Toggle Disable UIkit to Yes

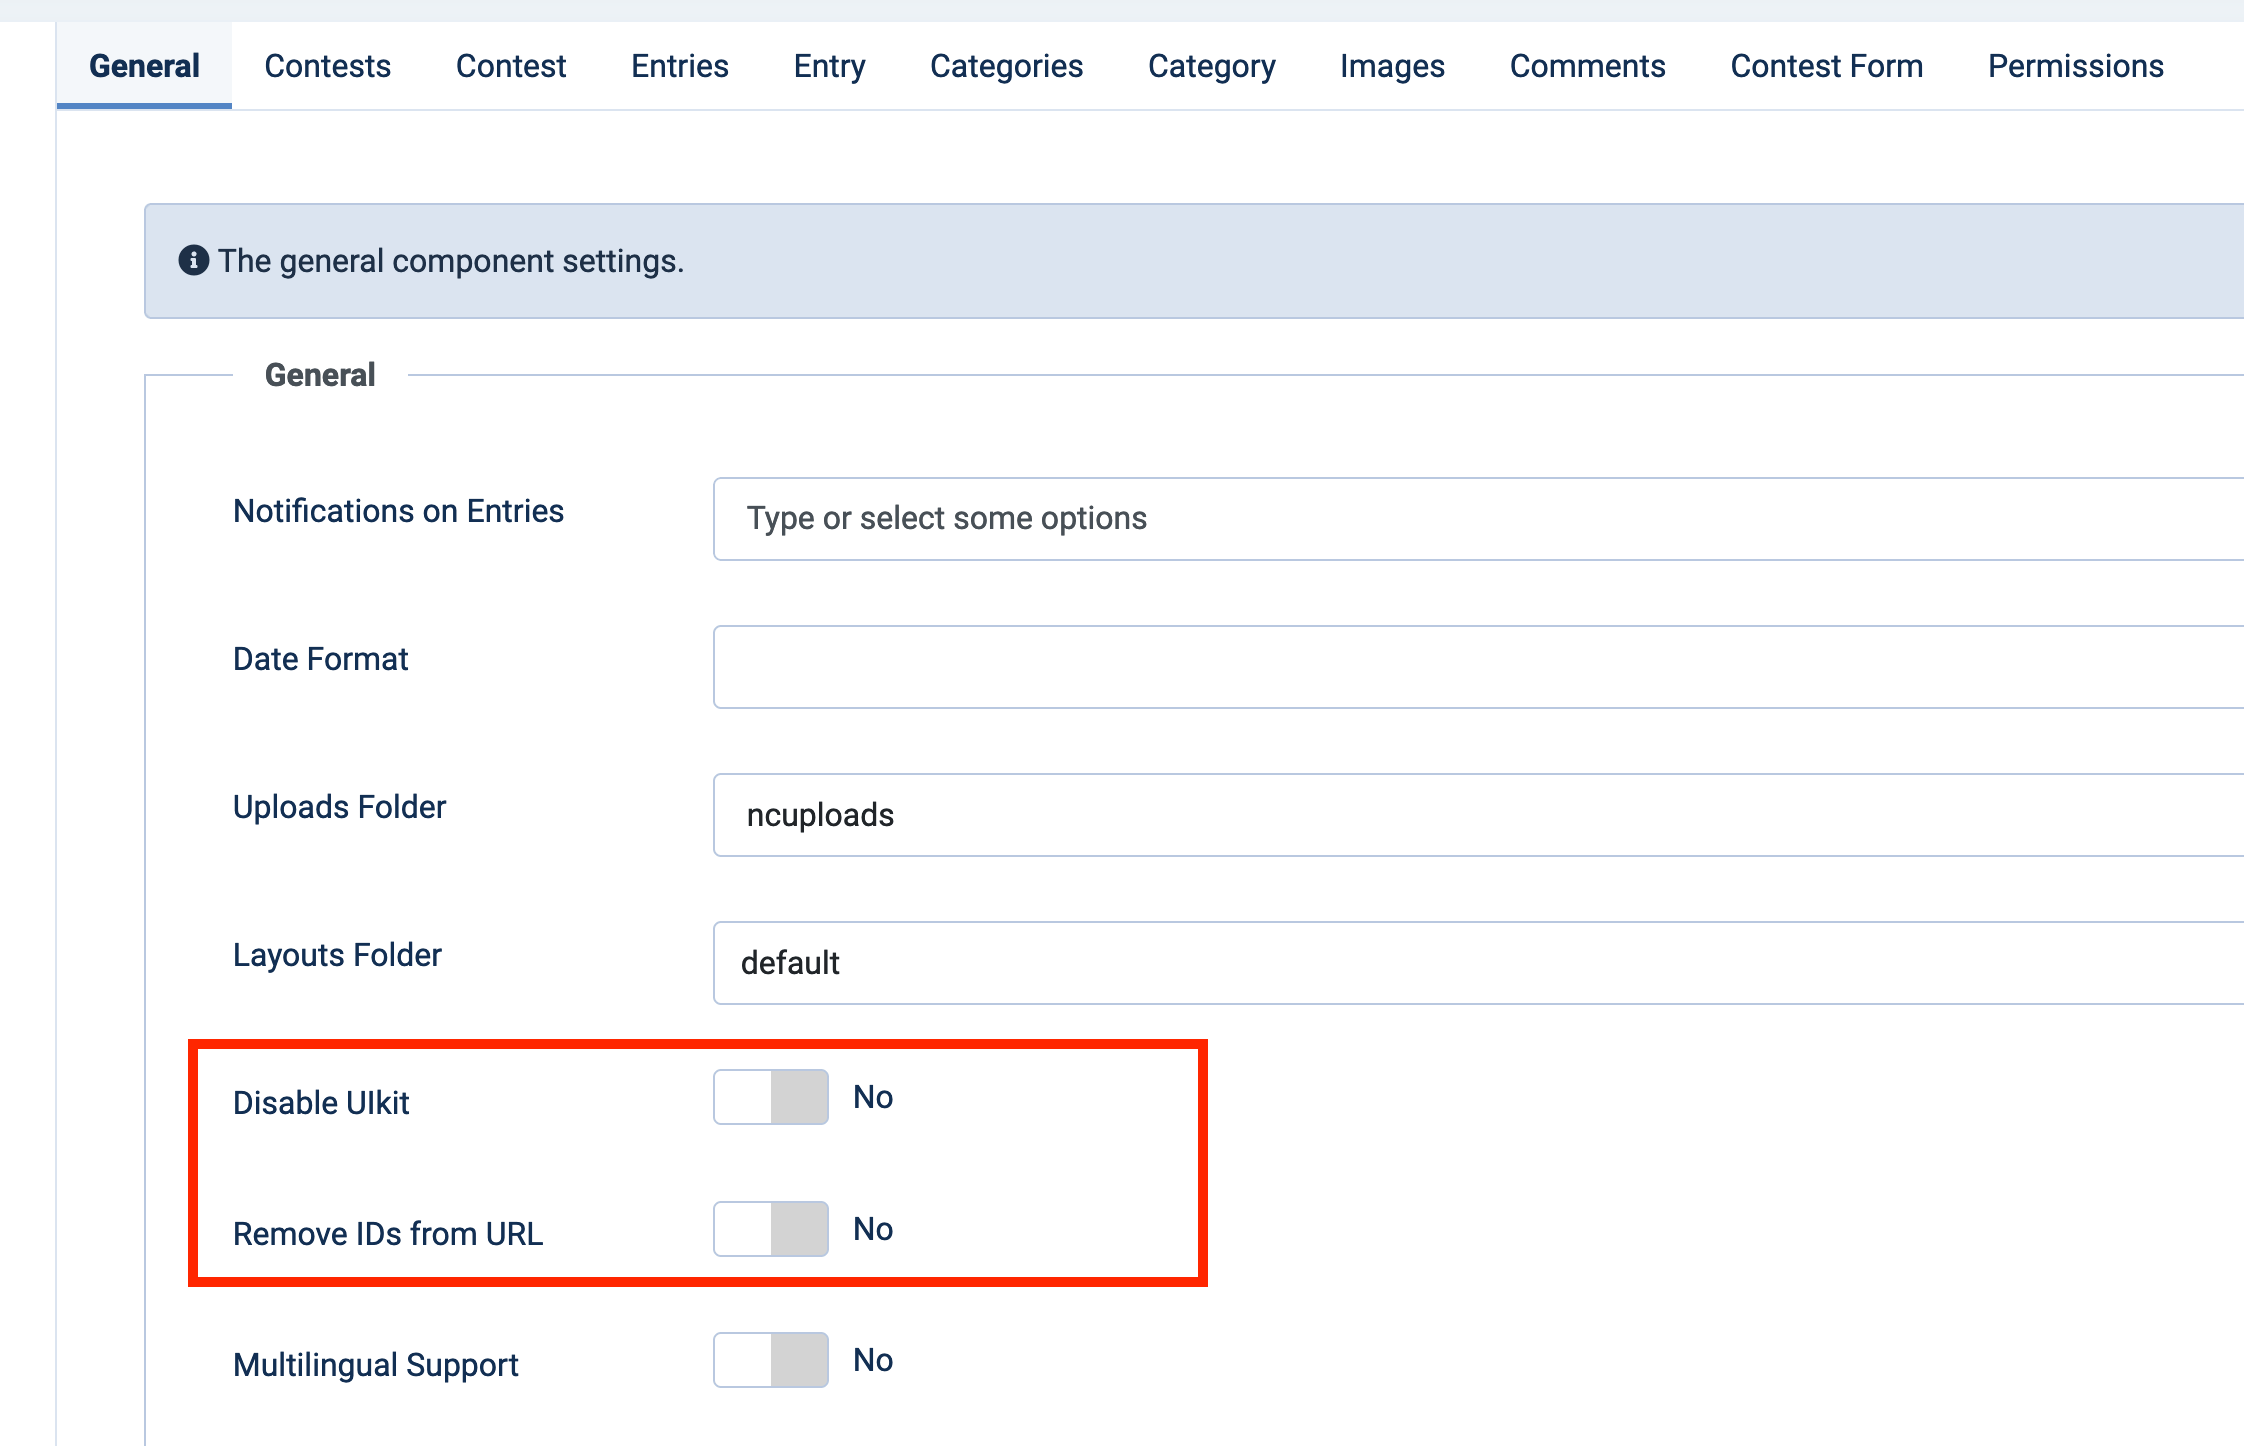770,1096
